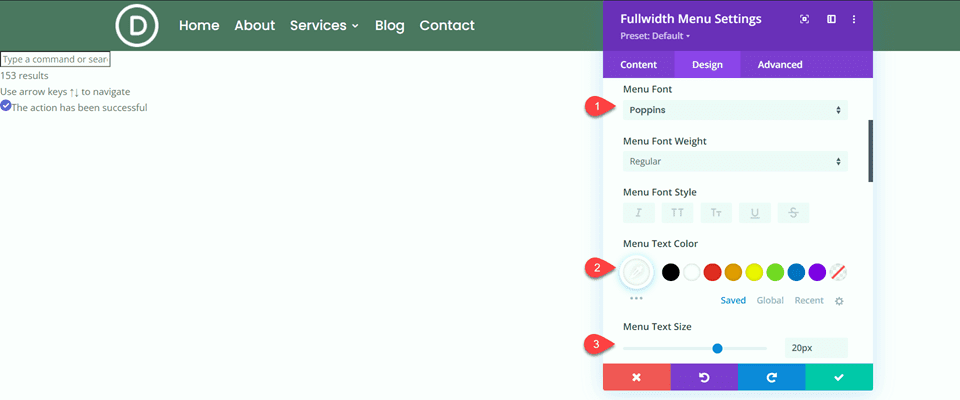Toggle uppercase TT font style

677,213
